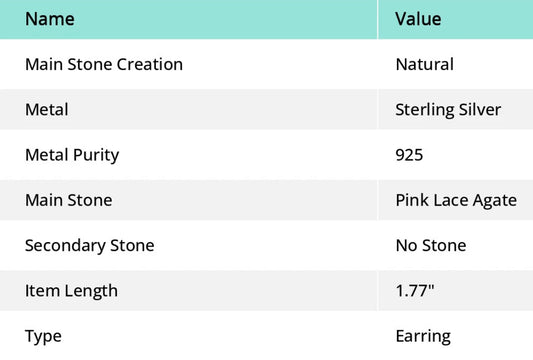Click the Item Length label
This screenshot has width=533, height=360.
tap(71, 291)
